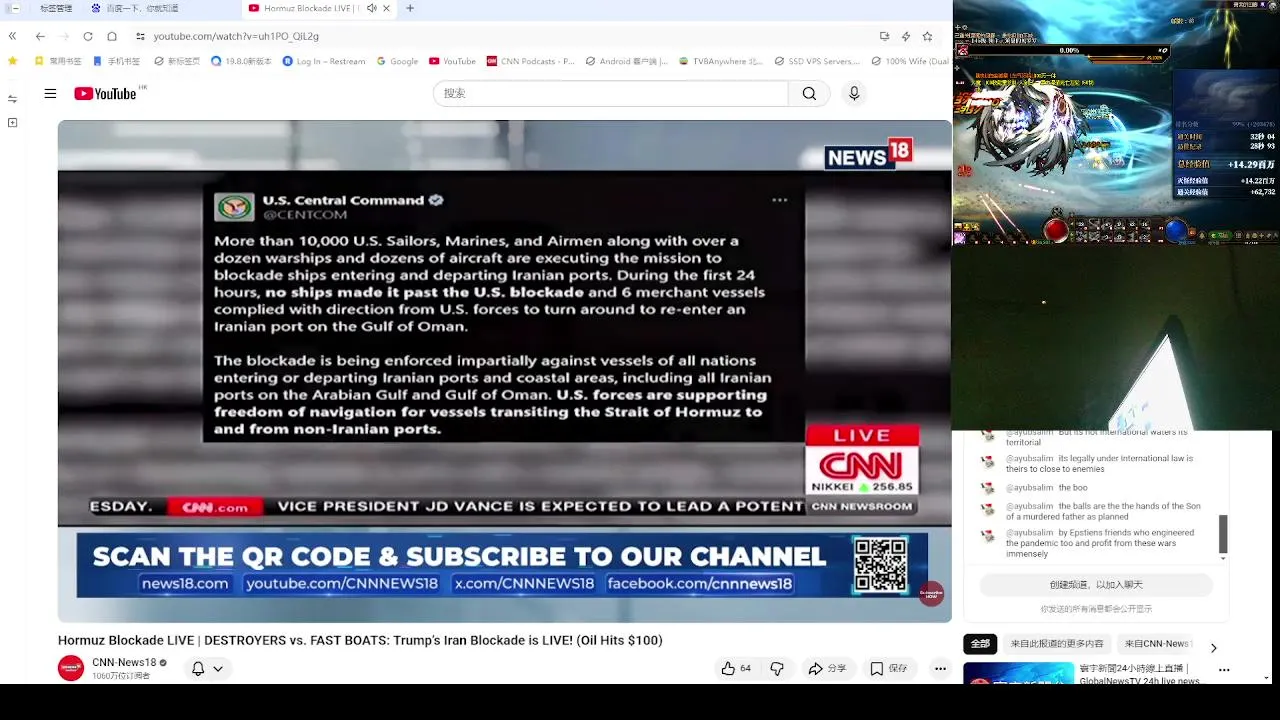The width and height of the screenshot is (1280, 720).
Task: Open the Google bookmark
Action: point(397,61)
